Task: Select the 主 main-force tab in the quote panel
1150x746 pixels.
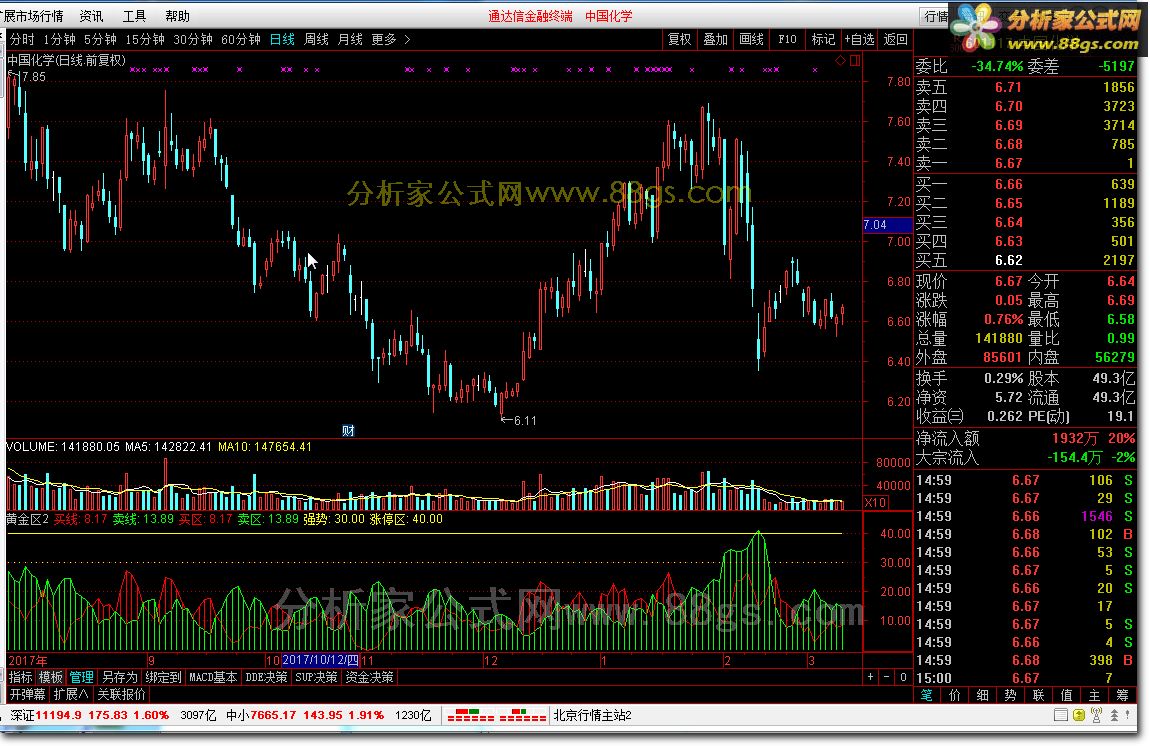Action: point(1094,695)
